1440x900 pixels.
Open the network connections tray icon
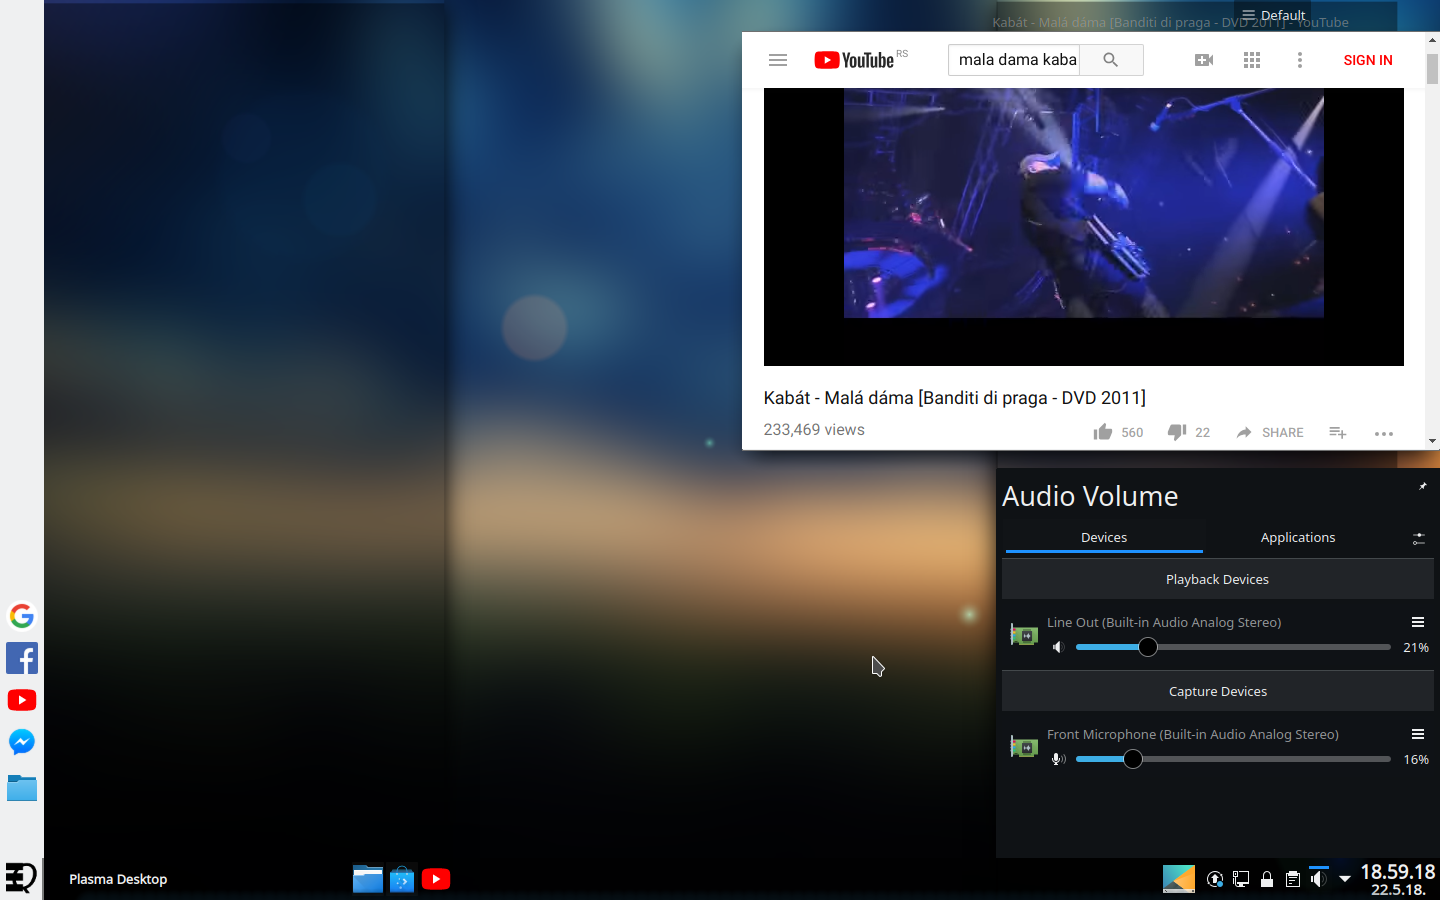1241,879
